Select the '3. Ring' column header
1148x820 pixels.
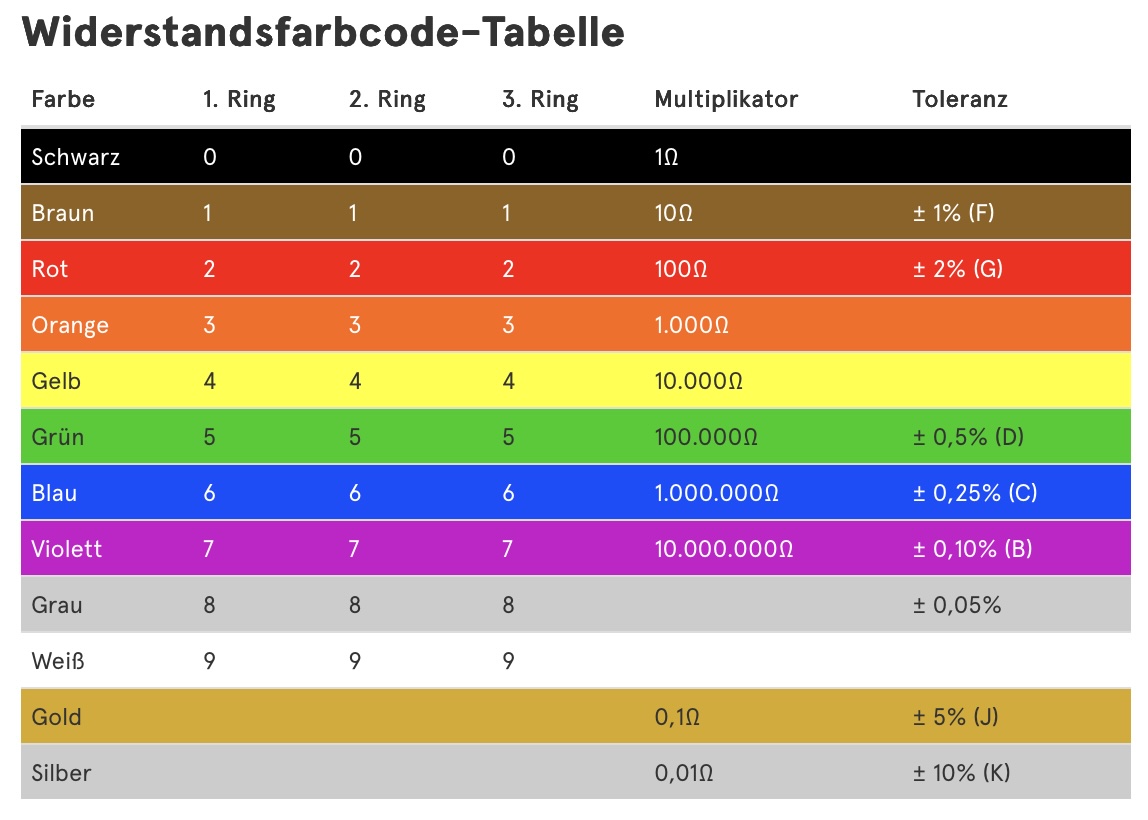pos(540,99)
